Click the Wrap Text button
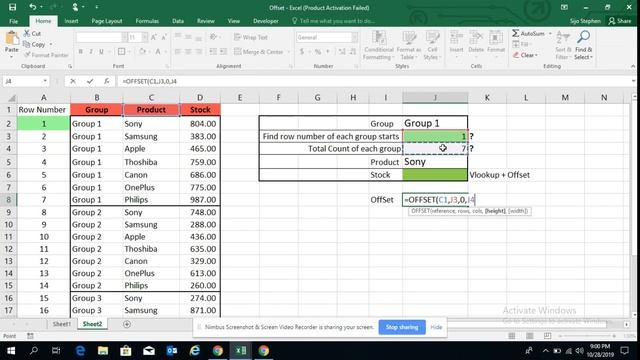The height and width of the screenshot is (360, 640). coord(251,37)
